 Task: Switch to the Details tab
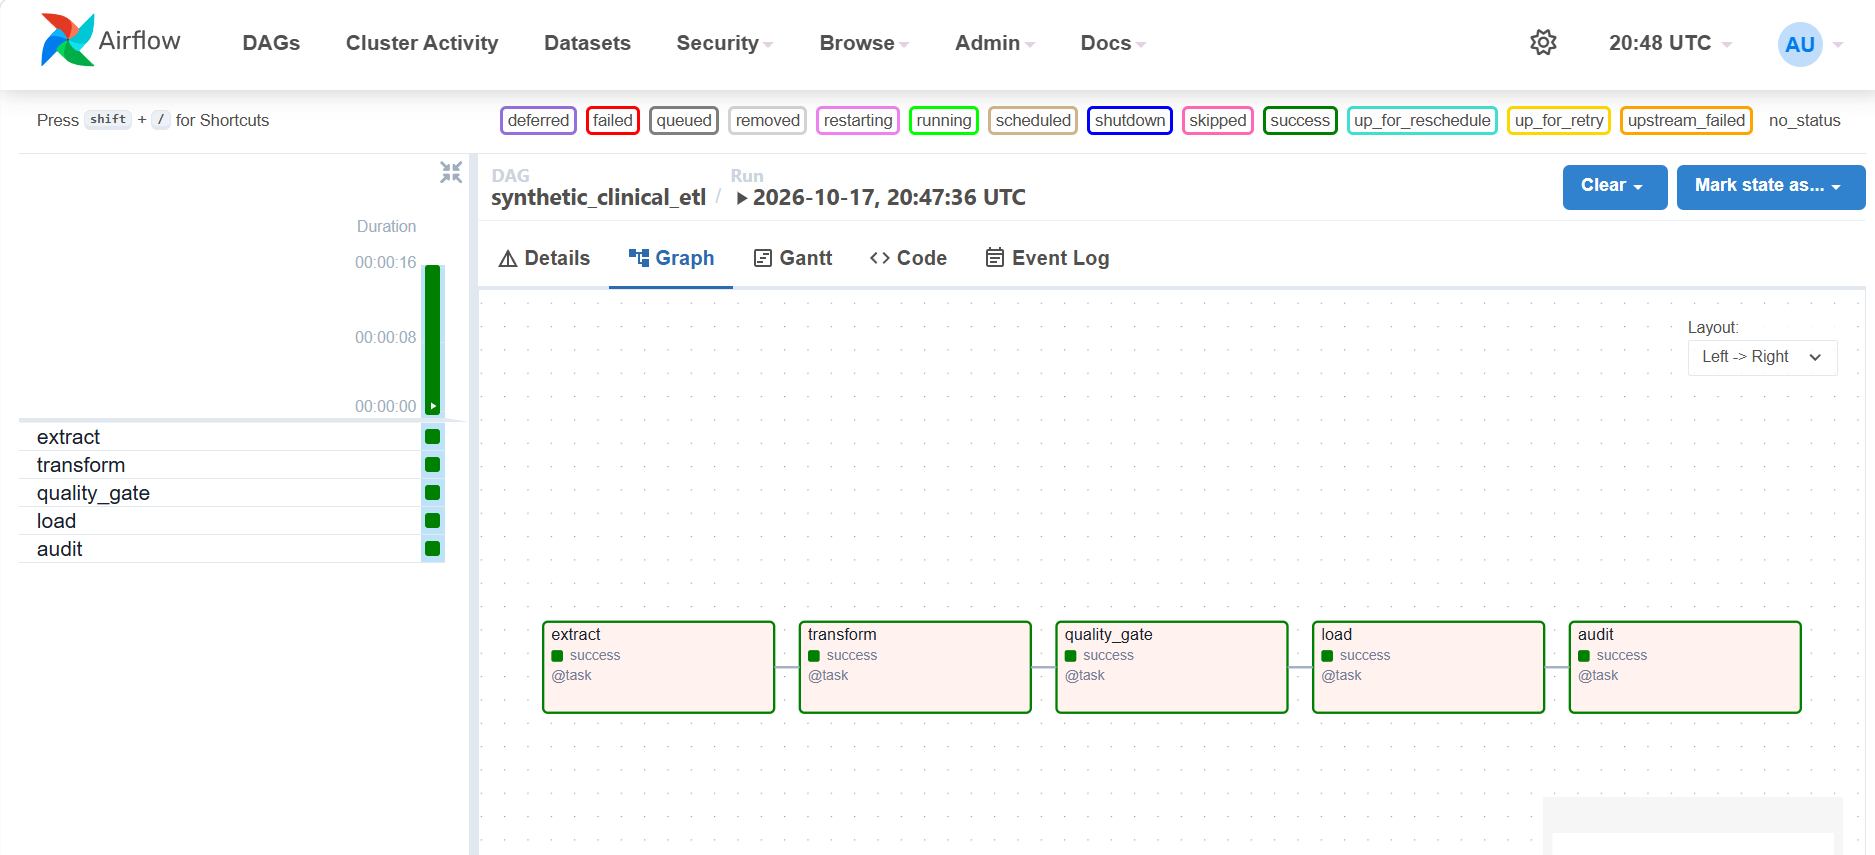tap(544, 258)
